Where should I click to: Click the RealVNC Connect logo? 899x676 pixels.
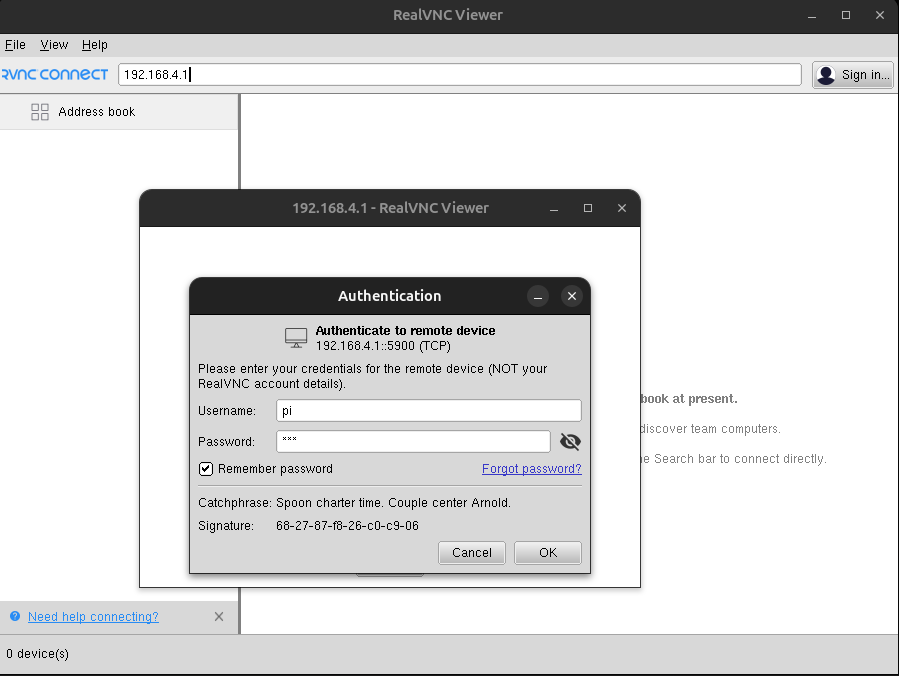click(55, 75)
